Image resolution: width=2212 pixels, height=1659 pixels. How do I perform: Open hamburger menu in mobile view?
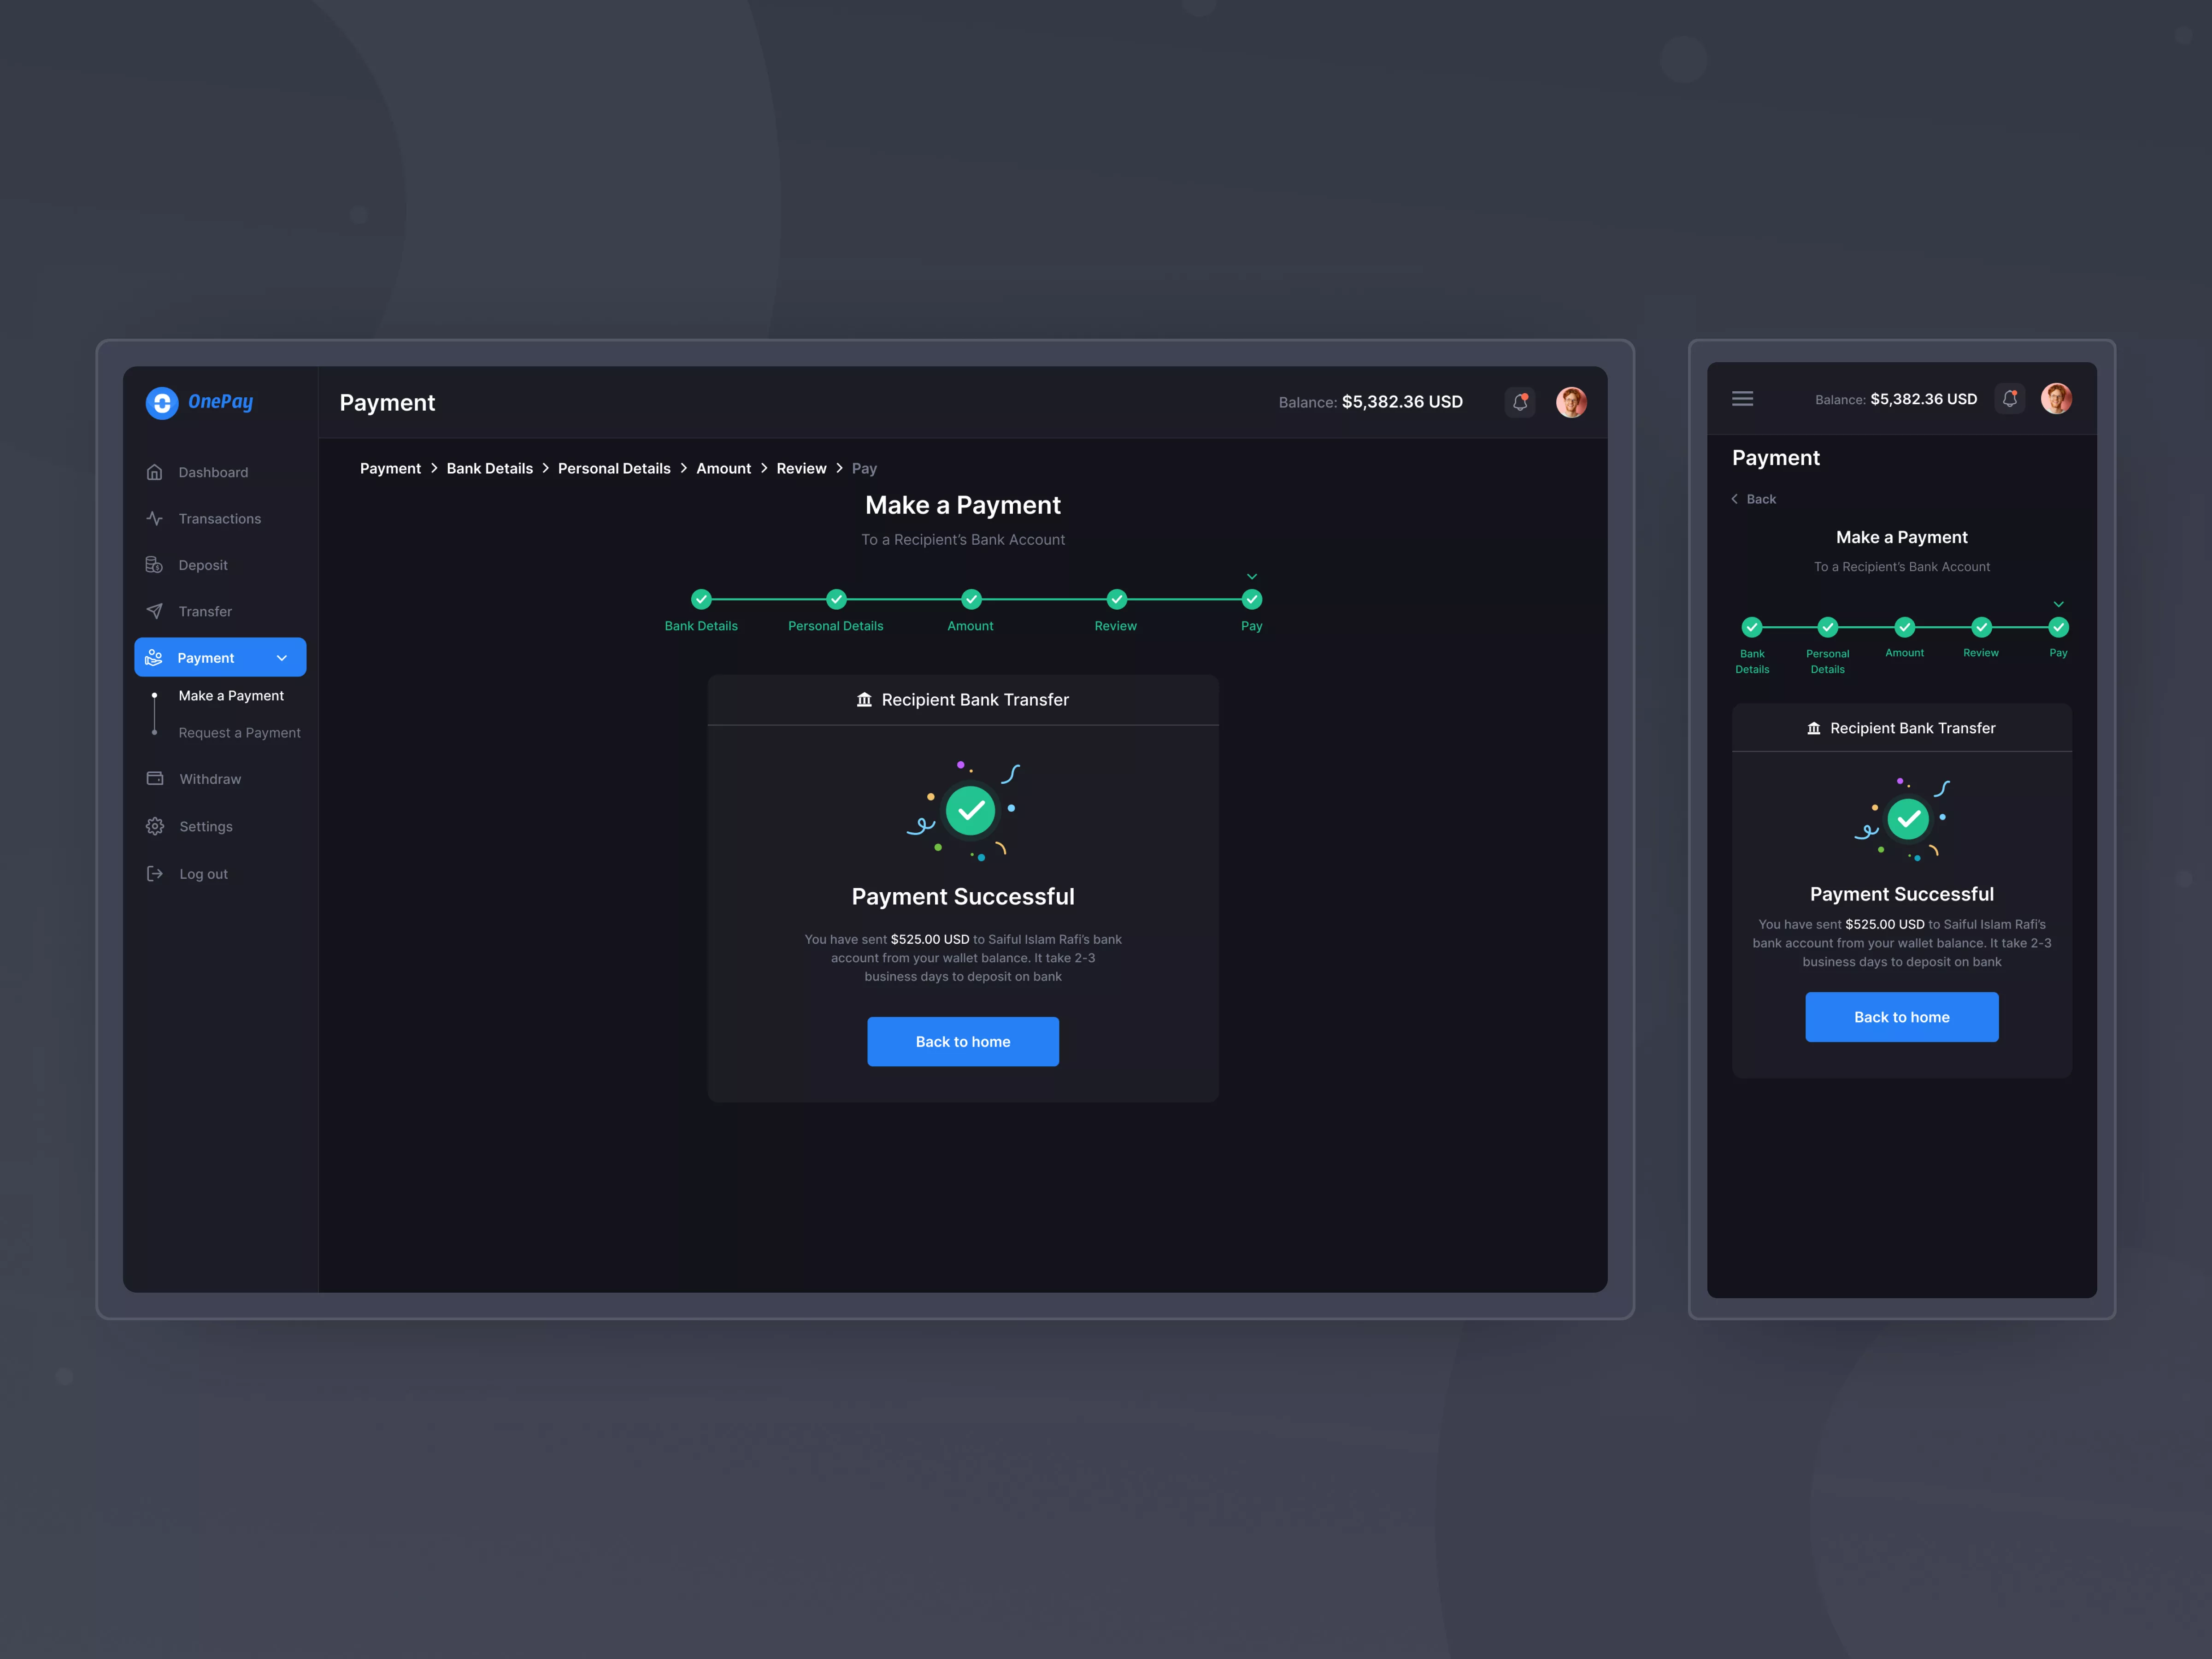pos(1743,399)
